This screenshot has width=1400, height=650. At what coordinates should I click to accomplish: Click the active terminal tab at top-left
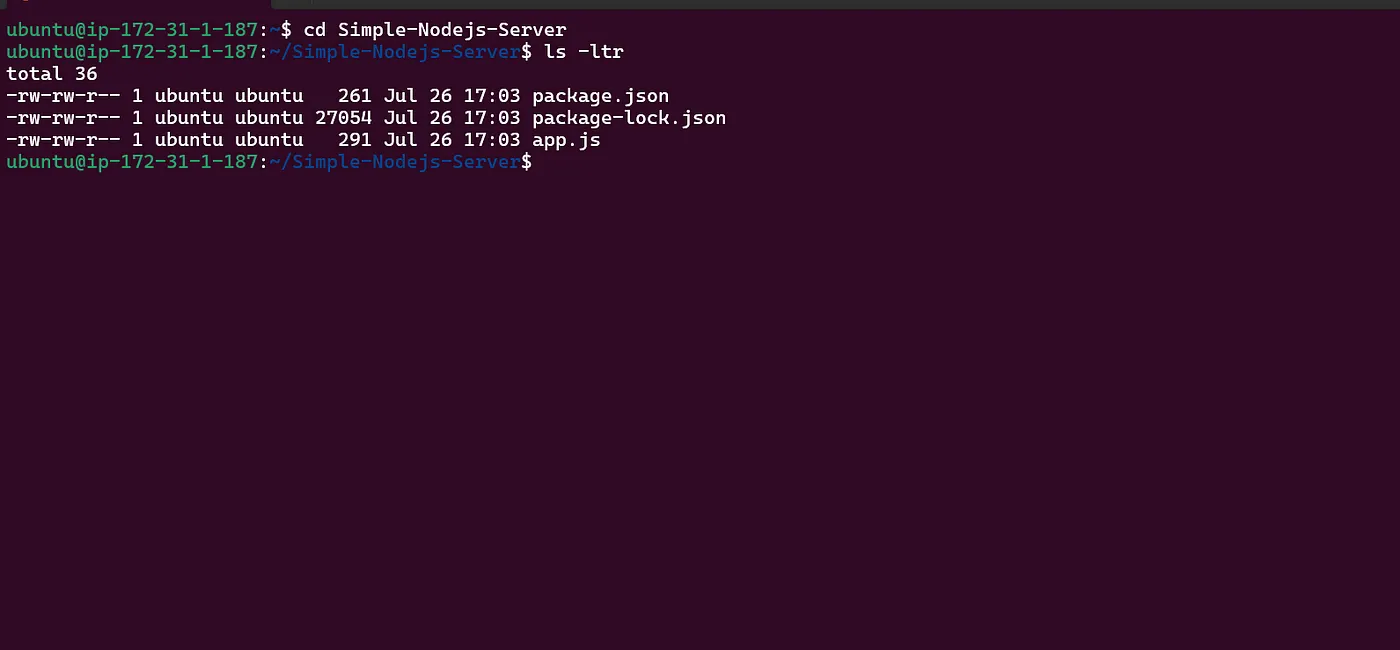click(x=137, y=4)
